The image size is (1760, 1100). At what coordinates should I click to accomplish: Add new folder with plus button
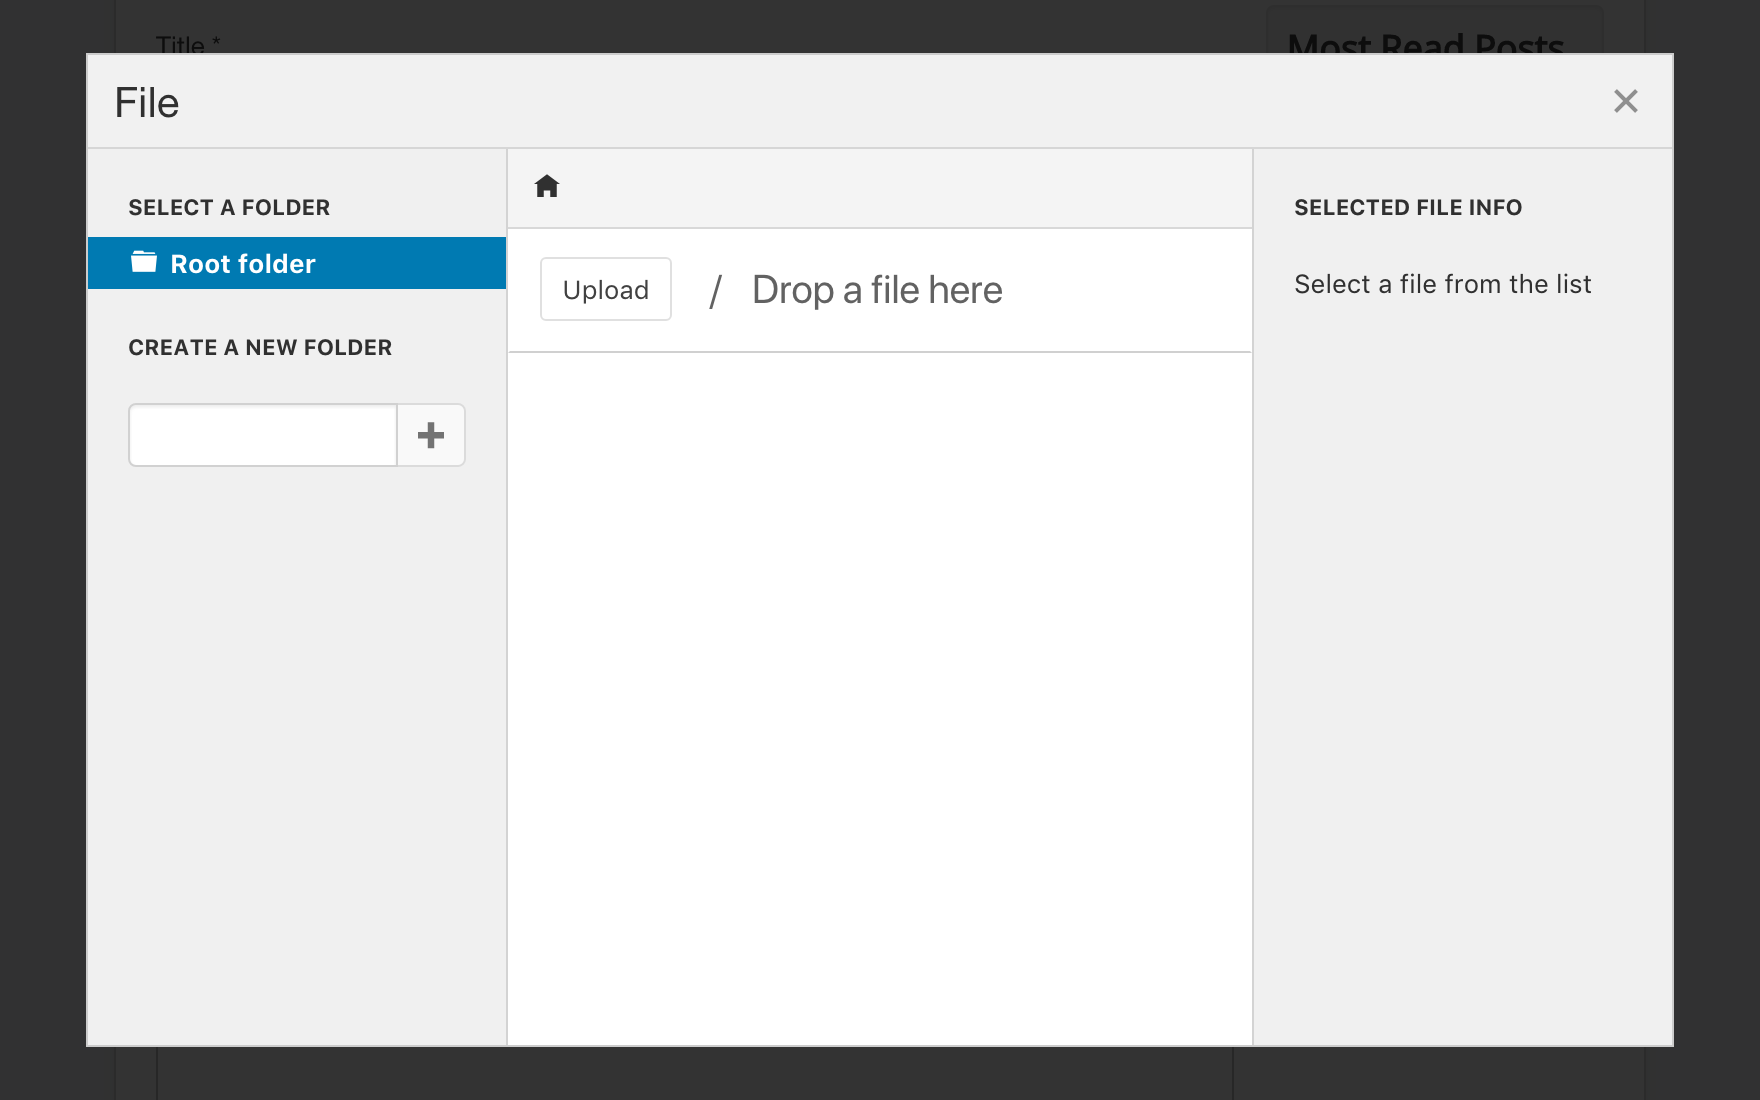(x=431, y=435)
